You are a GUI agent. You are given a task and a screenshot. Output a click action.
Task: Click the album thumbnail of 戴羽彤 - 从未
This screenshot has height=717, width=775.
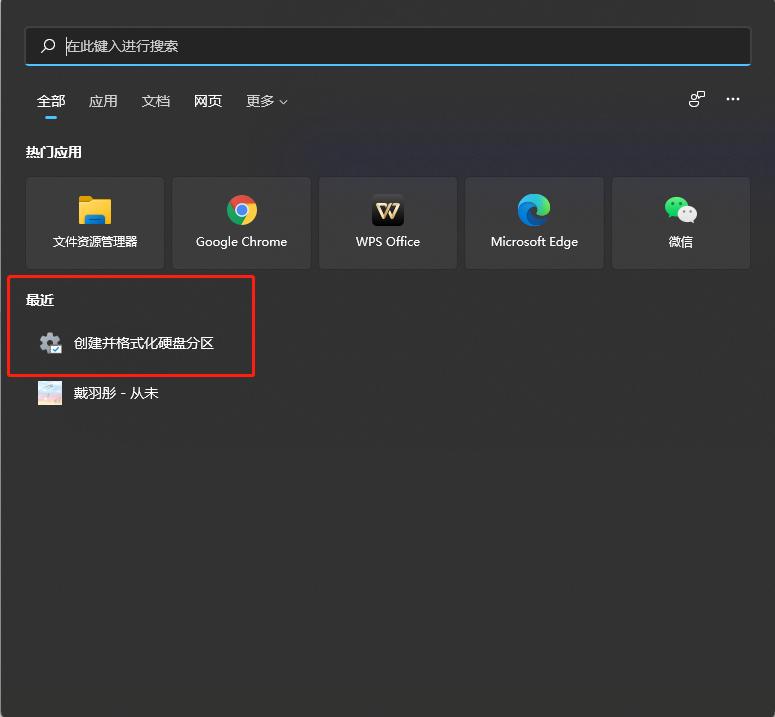pos(50,393)
